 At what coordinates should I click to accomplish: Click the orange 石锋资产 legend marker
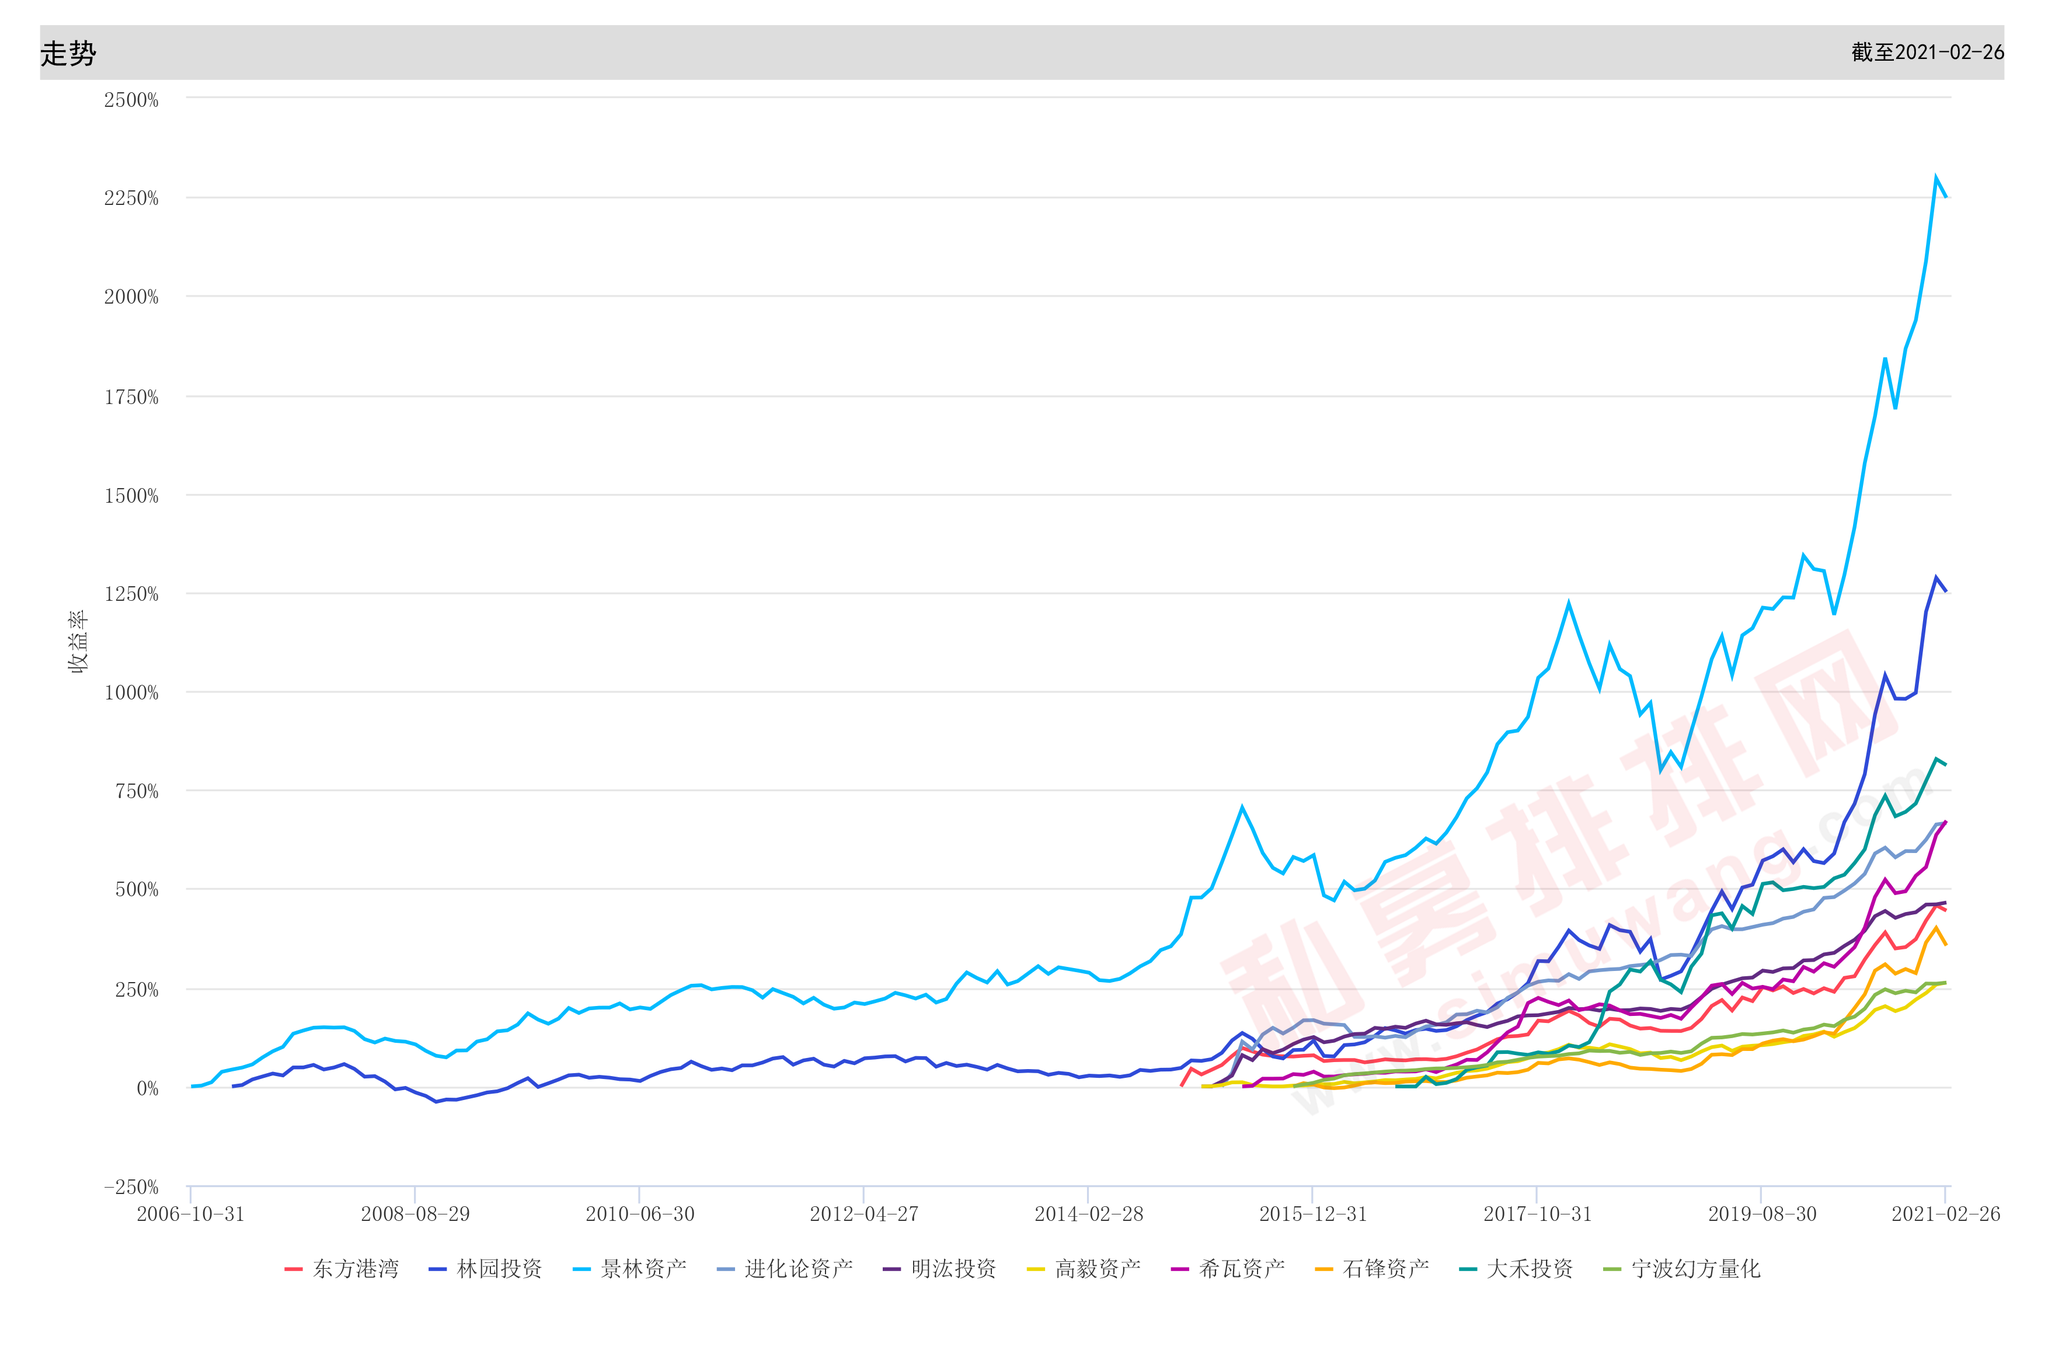(x=1324, y=1270)
